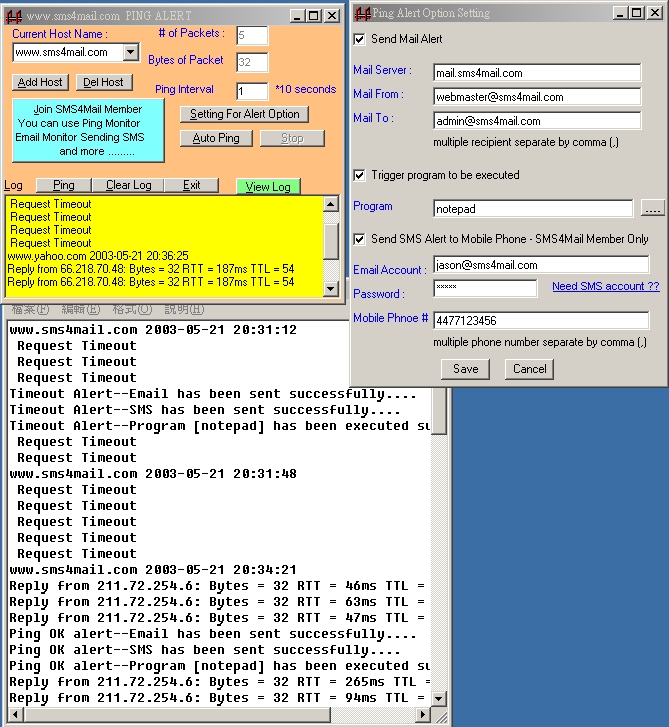The width and height of the screenshot is (669, 727).
Task: Click the Join SMS4Mail Member banner
Action: 88,130
